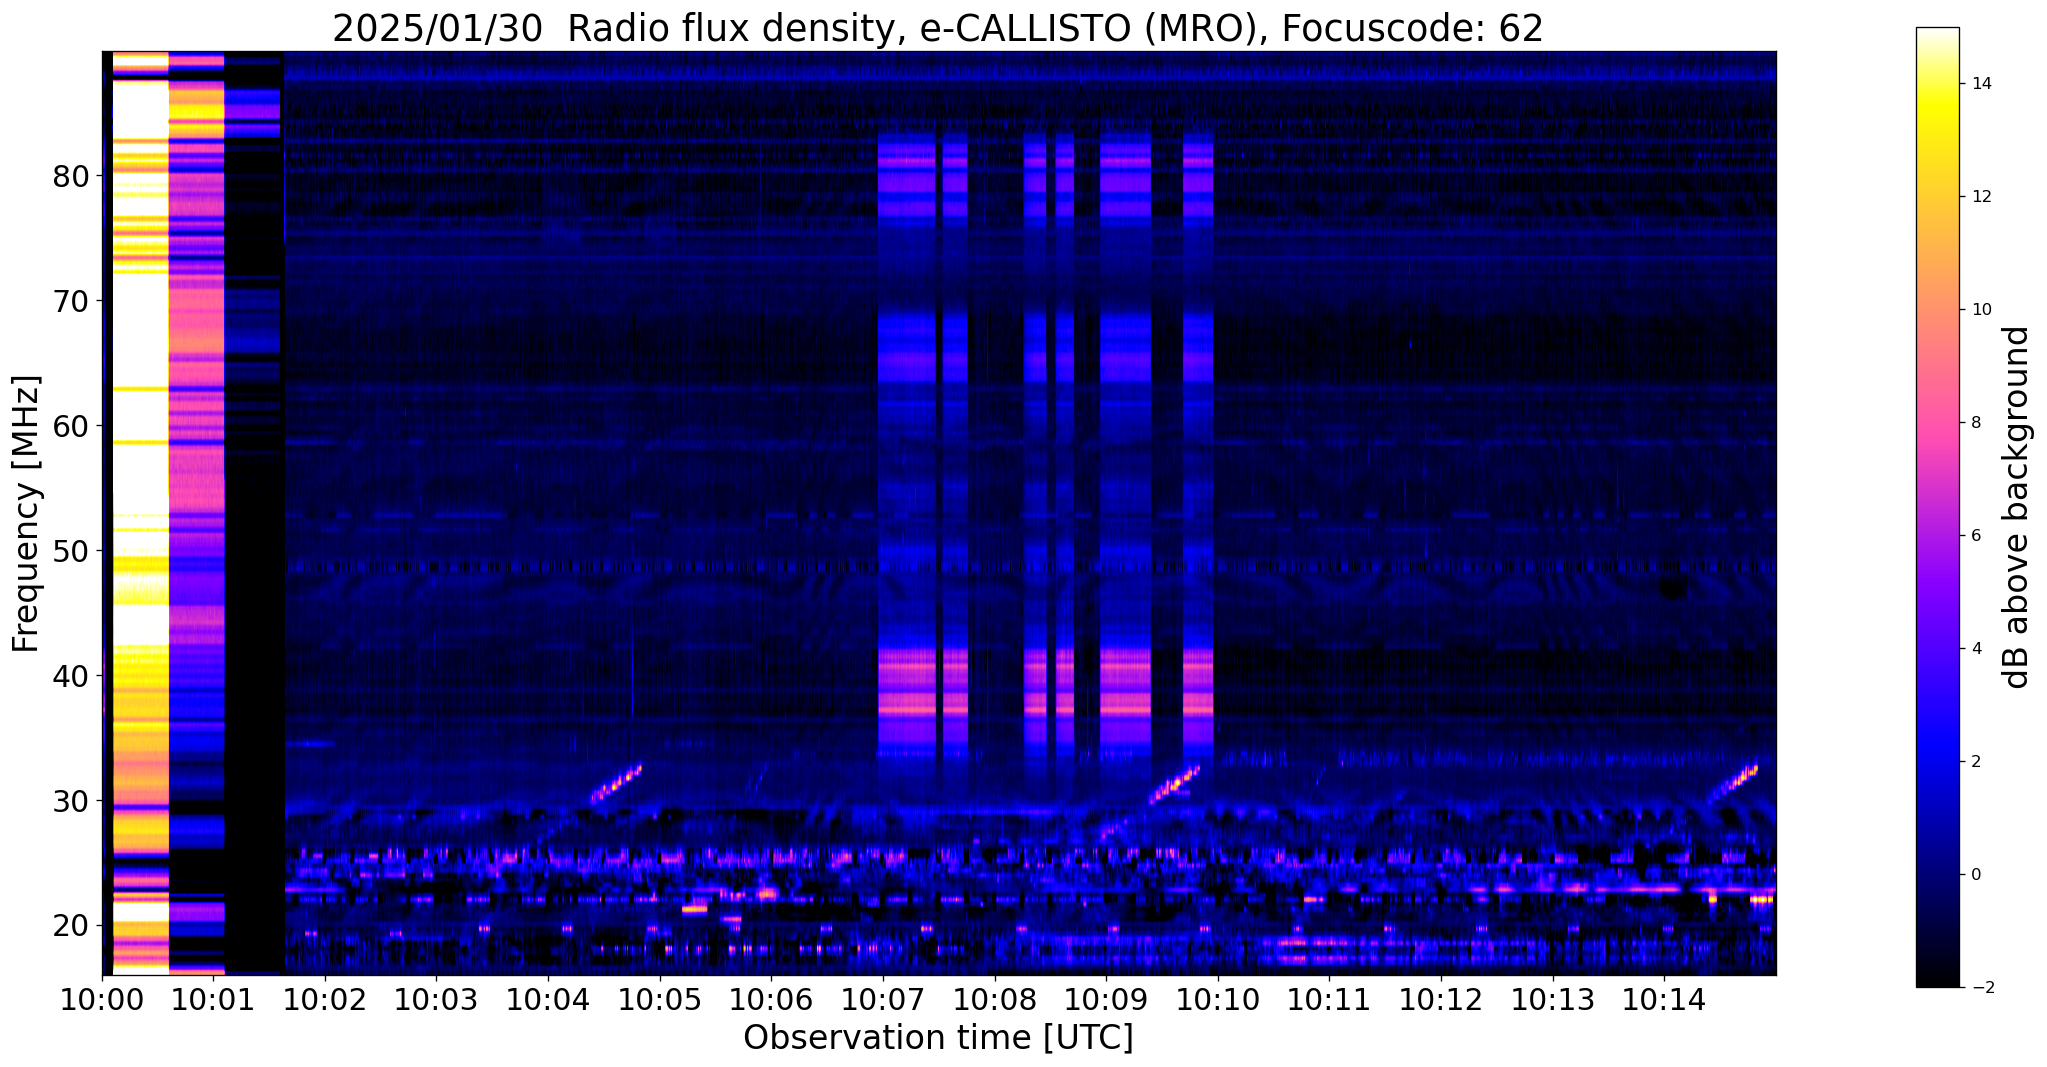Click the 10:08 time tick label
2047x1067 pixels.
[994, 1000]
